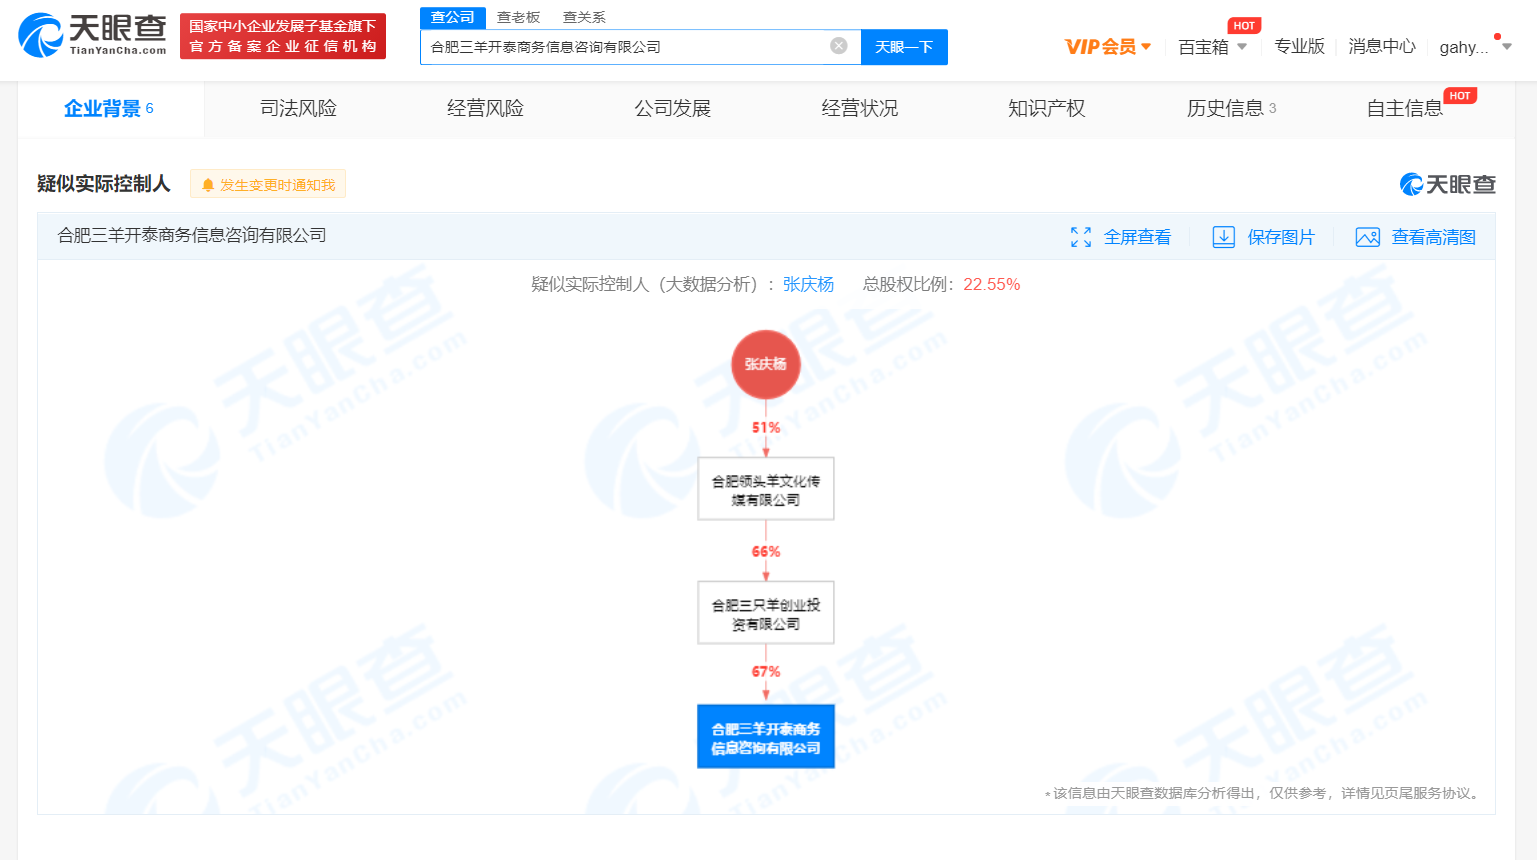Image resolution: width=1537 pixels, height=860 pixels.
Task: Click the HD image picture icon
Action: tap(1368, 237)
